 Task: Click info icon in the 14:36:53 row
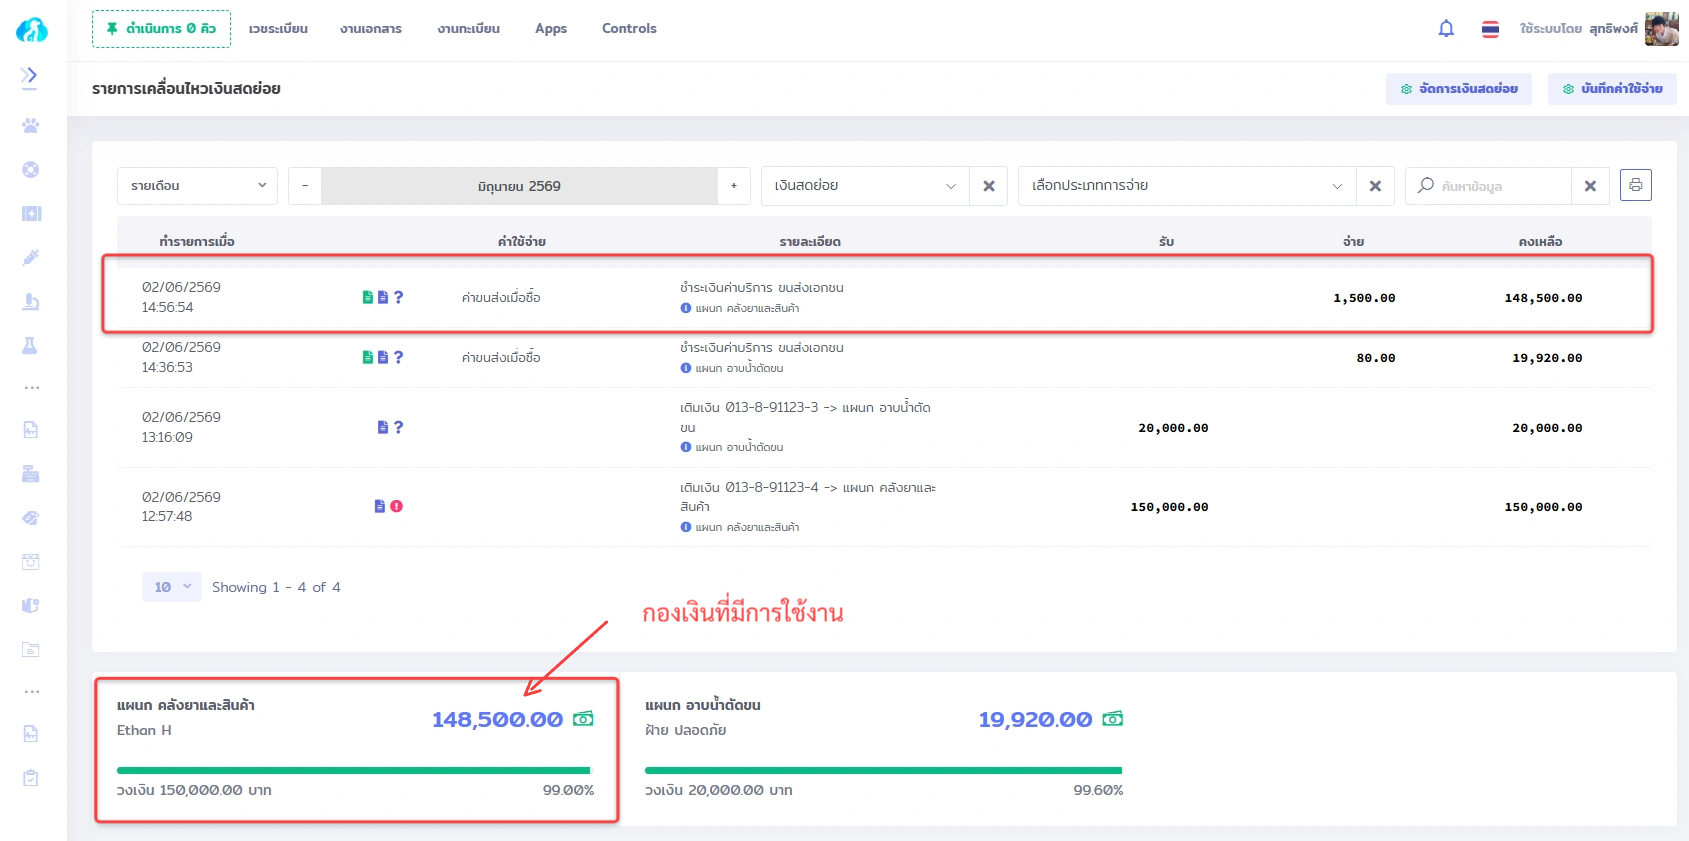[686, 368]
